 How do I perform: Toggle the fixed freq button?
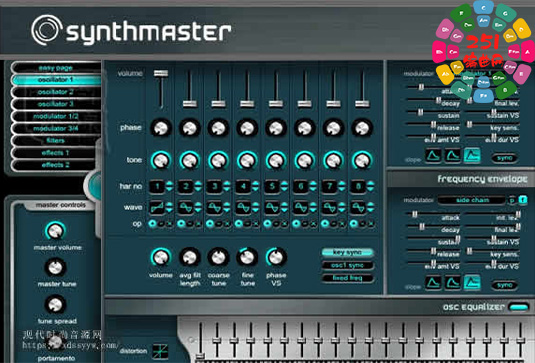click(x=347, y=278)
